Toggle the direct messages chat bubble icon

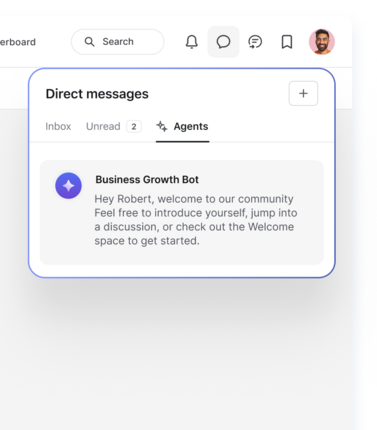[223, 42]
